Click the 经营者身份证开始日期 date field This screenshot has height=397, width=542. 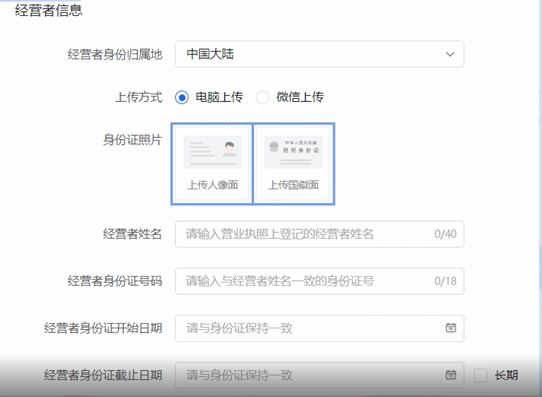click(x=319, y=328)
